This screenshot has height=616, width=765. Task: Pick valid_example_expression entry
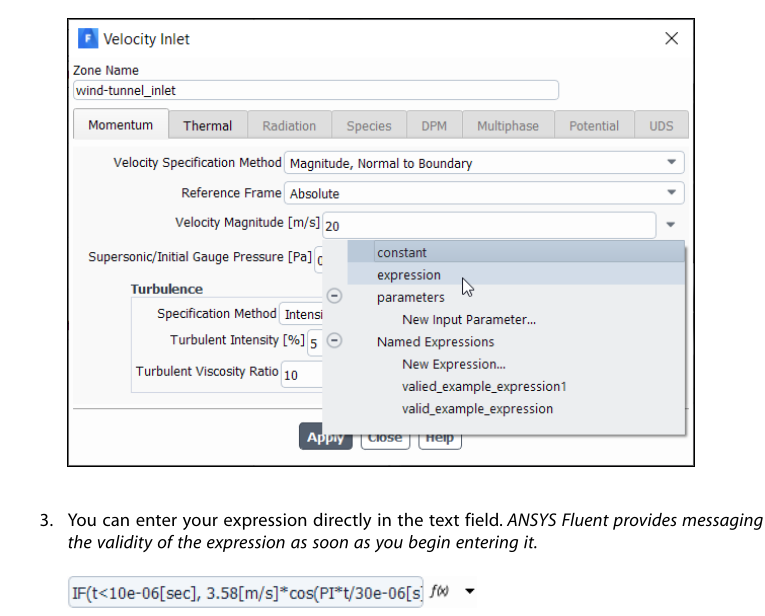(477, 409)
